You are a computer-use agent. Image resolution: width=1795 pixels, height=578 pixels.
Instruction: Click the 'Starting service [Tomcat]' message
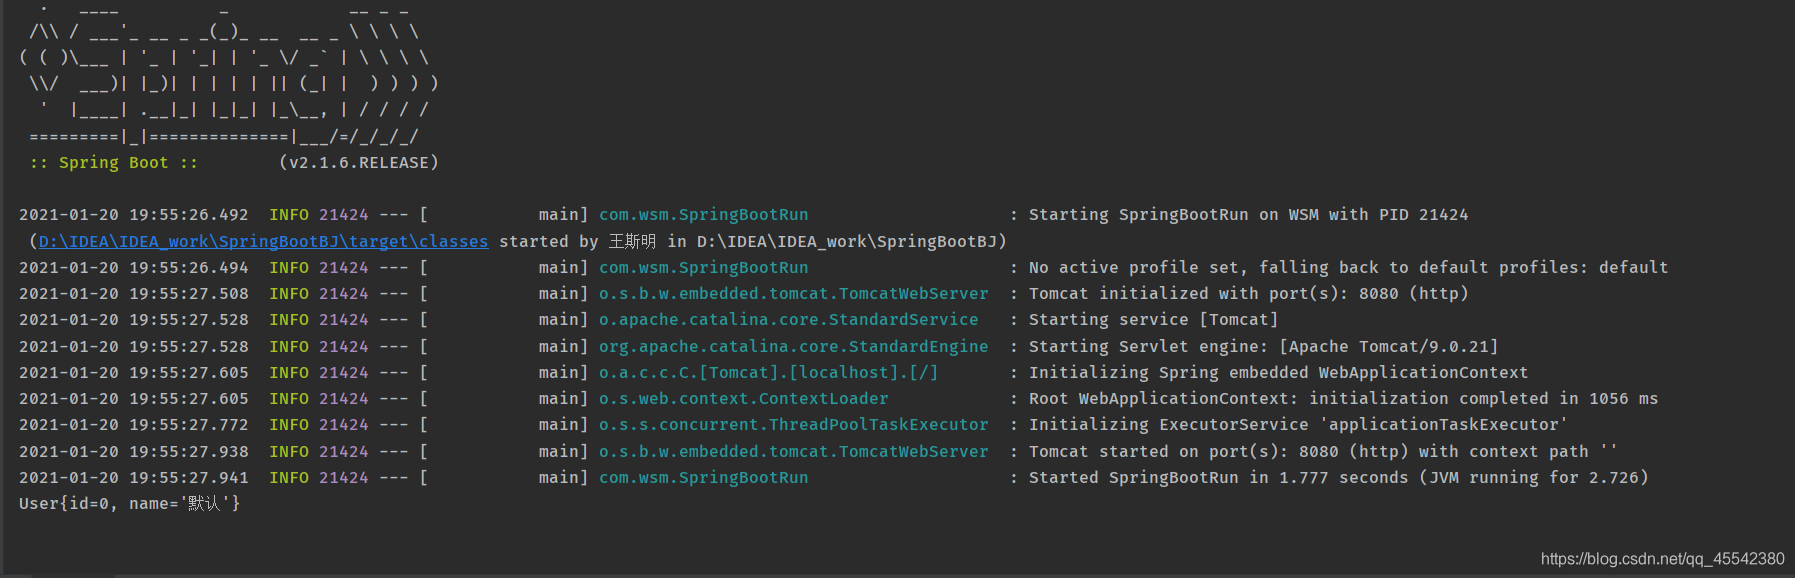coord(1153,320)
